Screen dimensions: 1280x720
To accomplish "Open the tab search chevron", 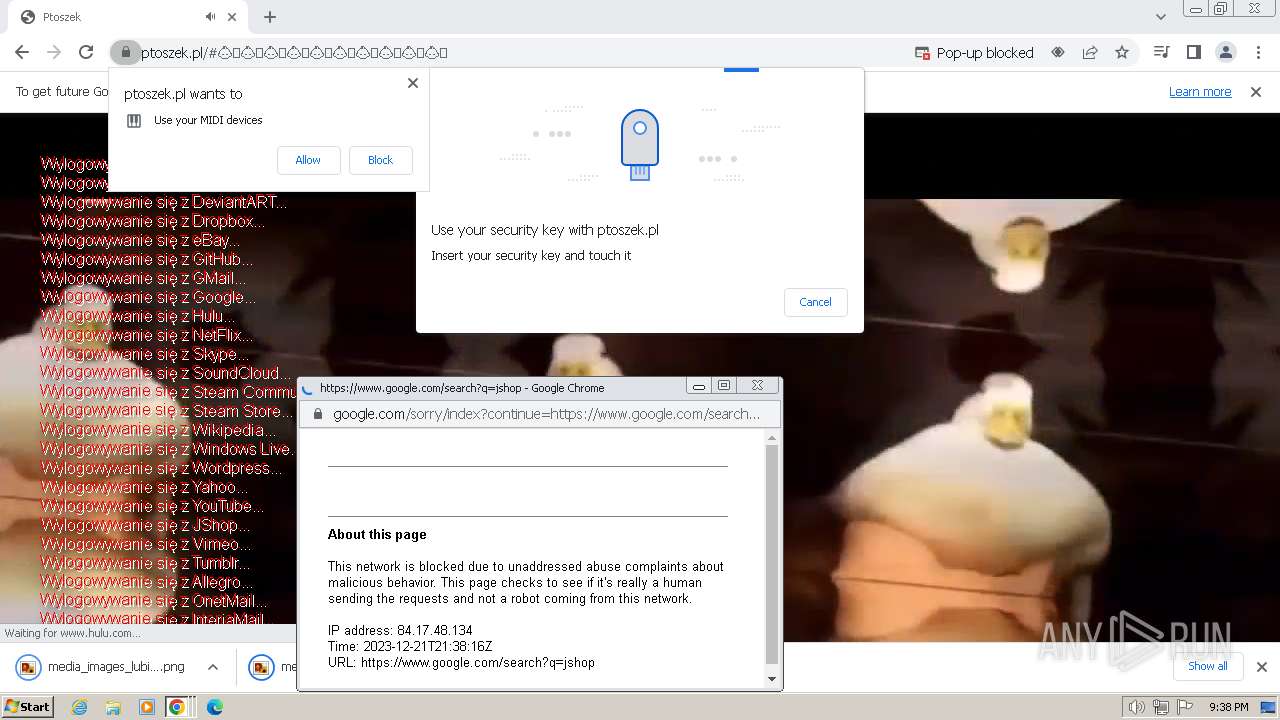I will [x=1161, y=17].
